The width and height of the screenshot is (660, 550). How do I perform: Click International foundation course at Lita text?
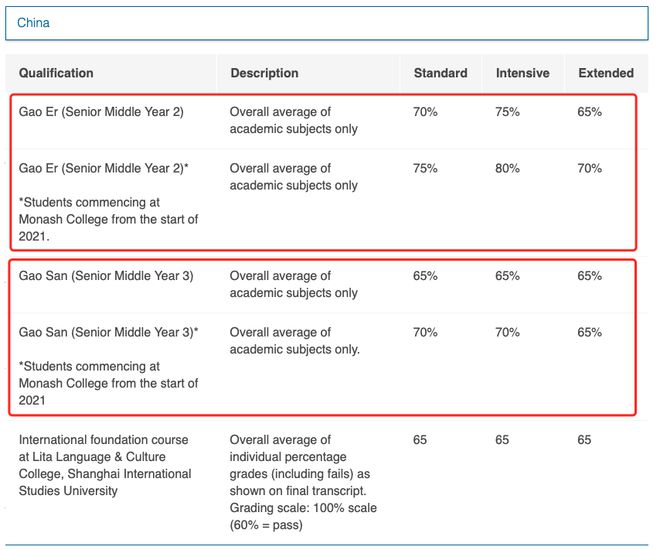[105, 465]
